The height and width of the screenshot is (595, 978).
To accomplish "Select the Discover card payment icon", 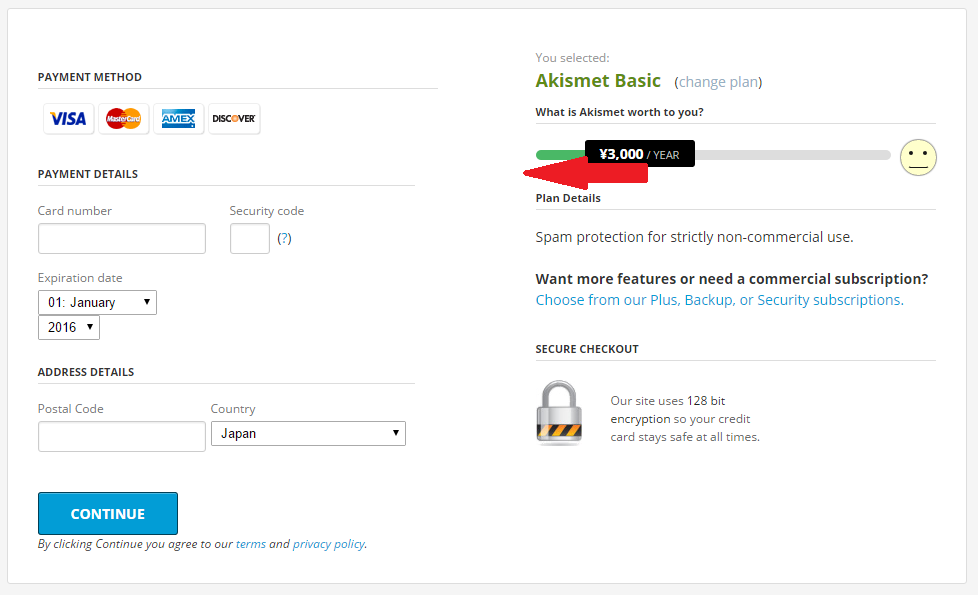I will 233,118.
